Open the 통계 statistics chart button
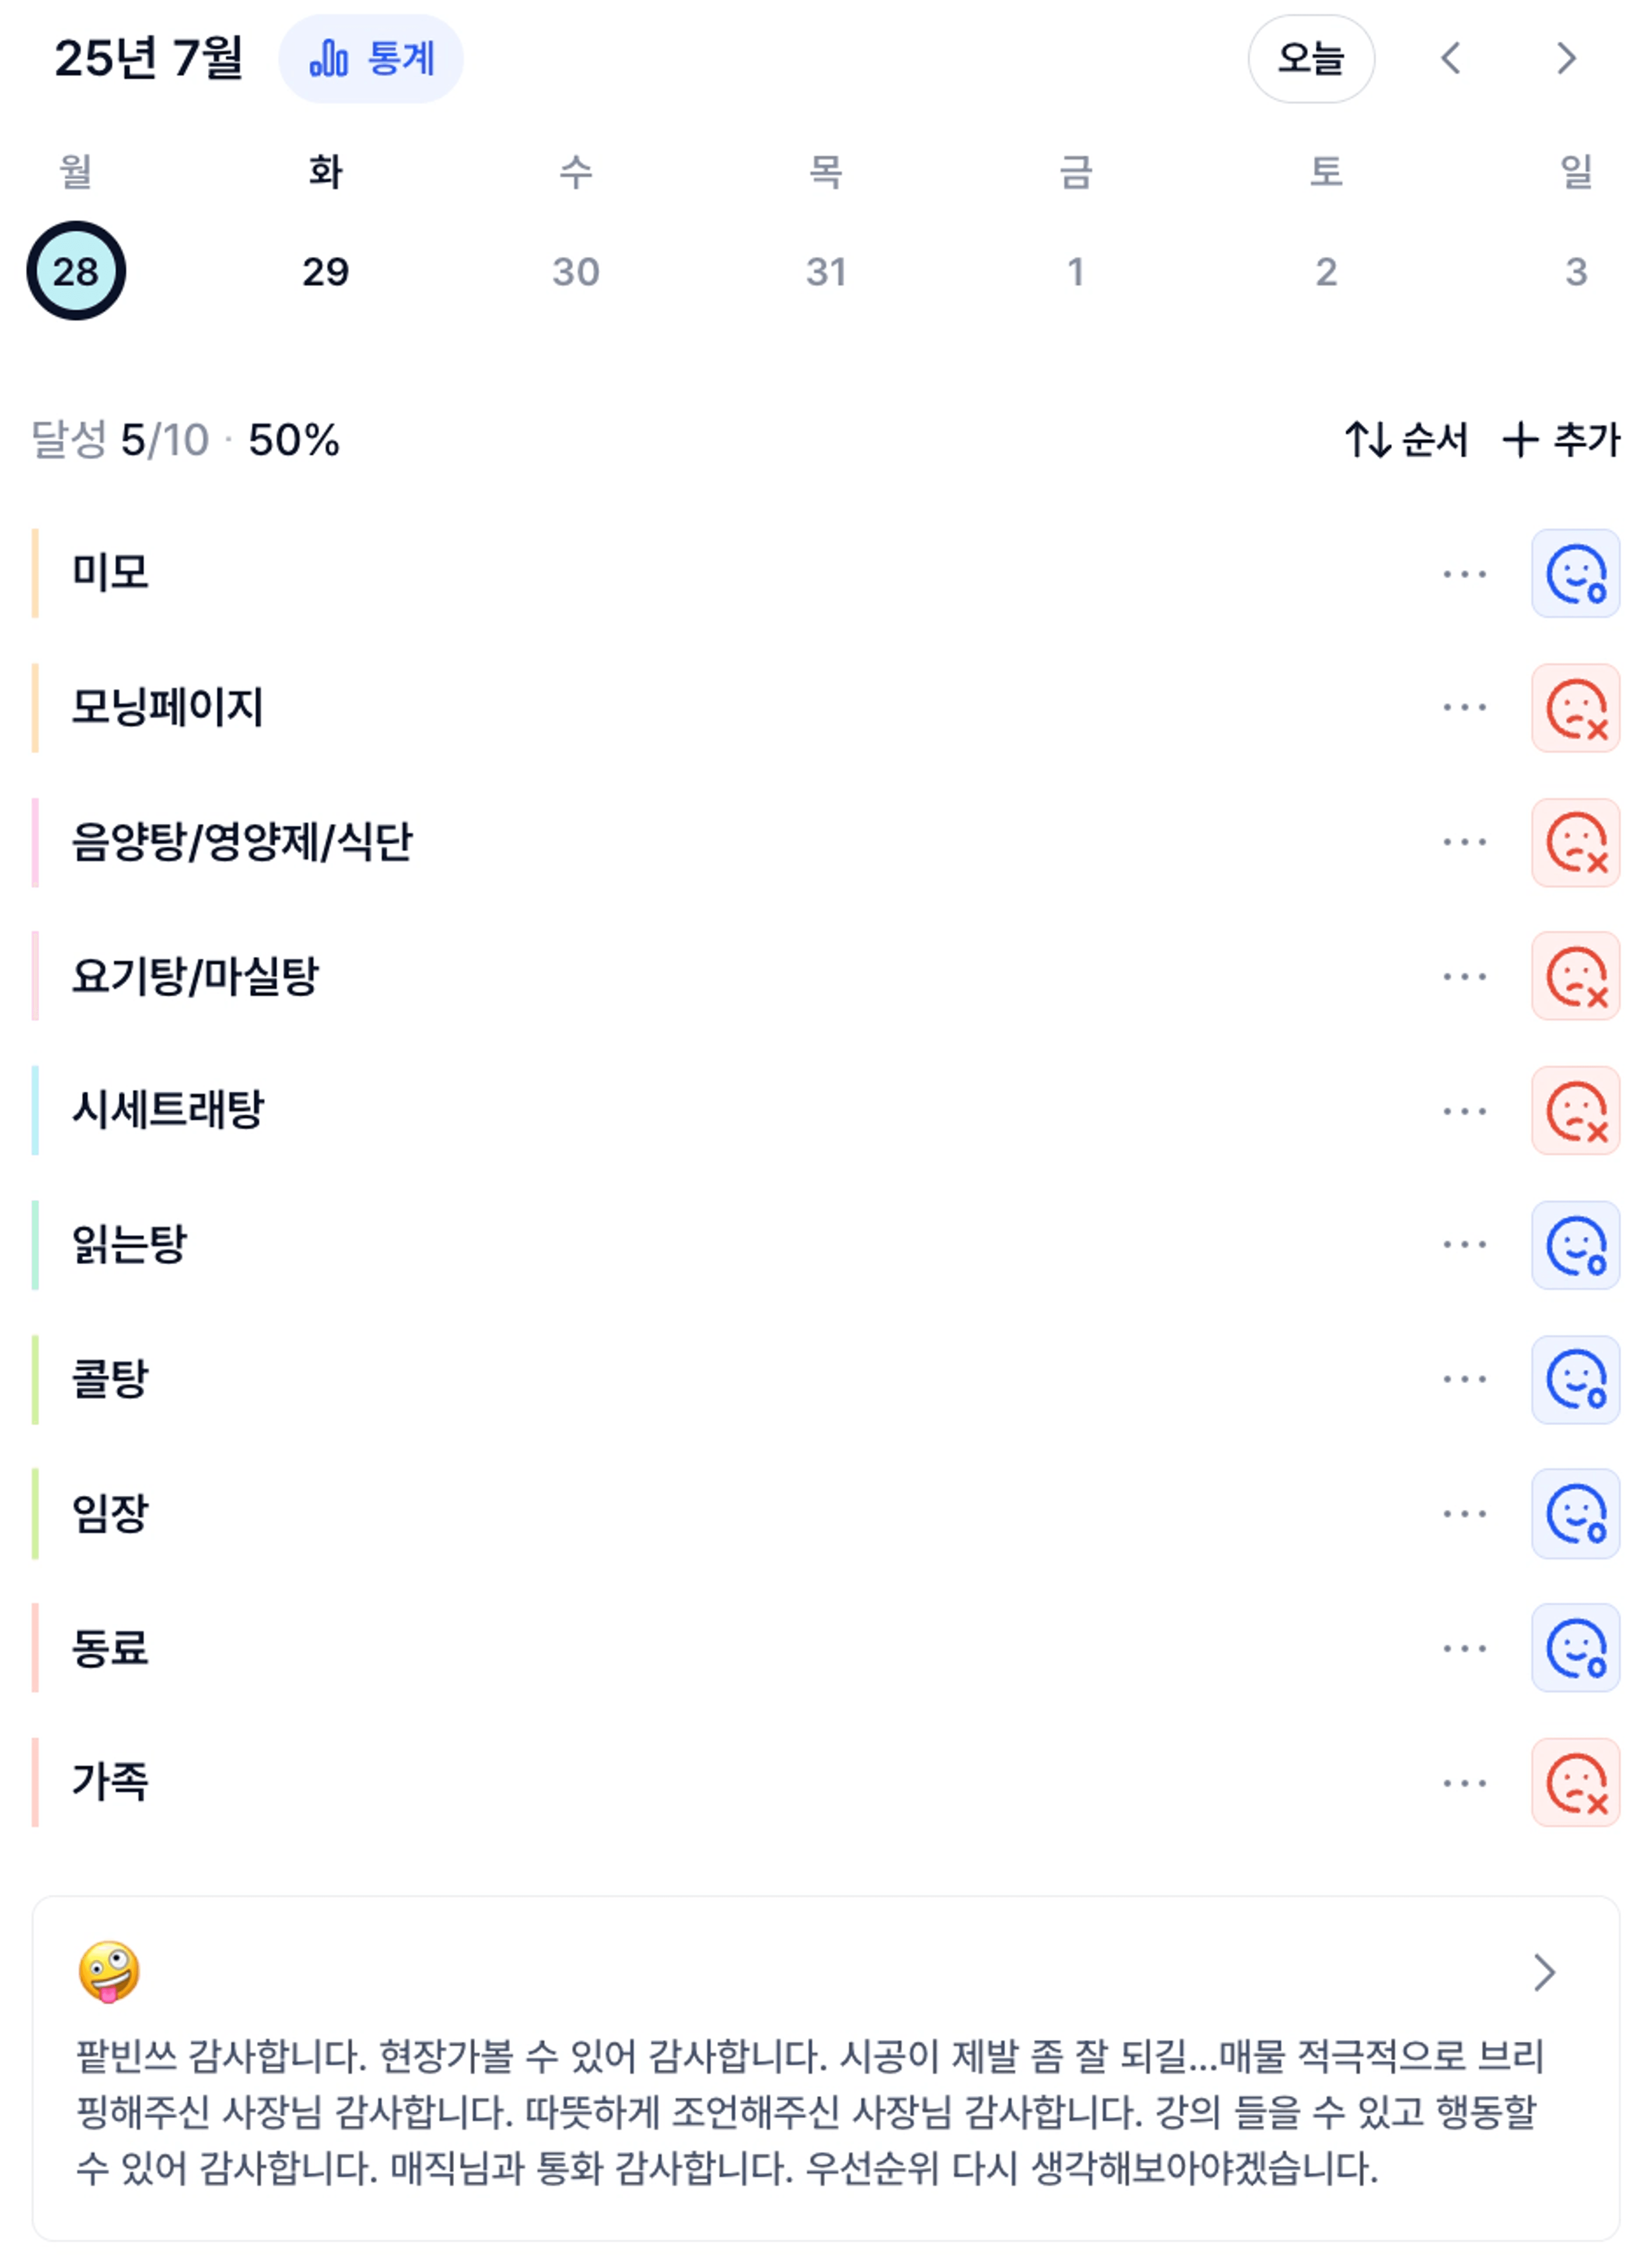Screen dimensions: 1652x2261 click(371, 58)
